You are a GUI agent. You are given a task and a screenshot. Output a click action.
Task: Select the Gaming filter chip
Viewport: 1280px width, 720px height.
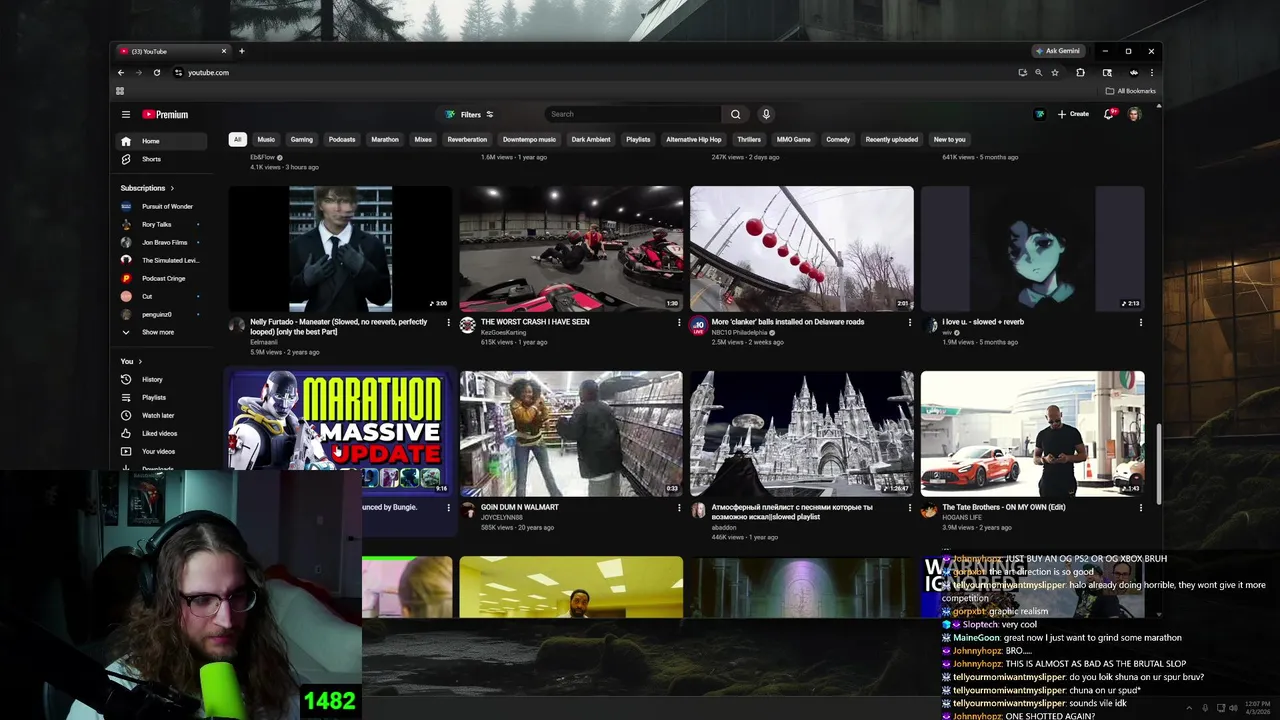pyautogui.click(x=302, y=139)
